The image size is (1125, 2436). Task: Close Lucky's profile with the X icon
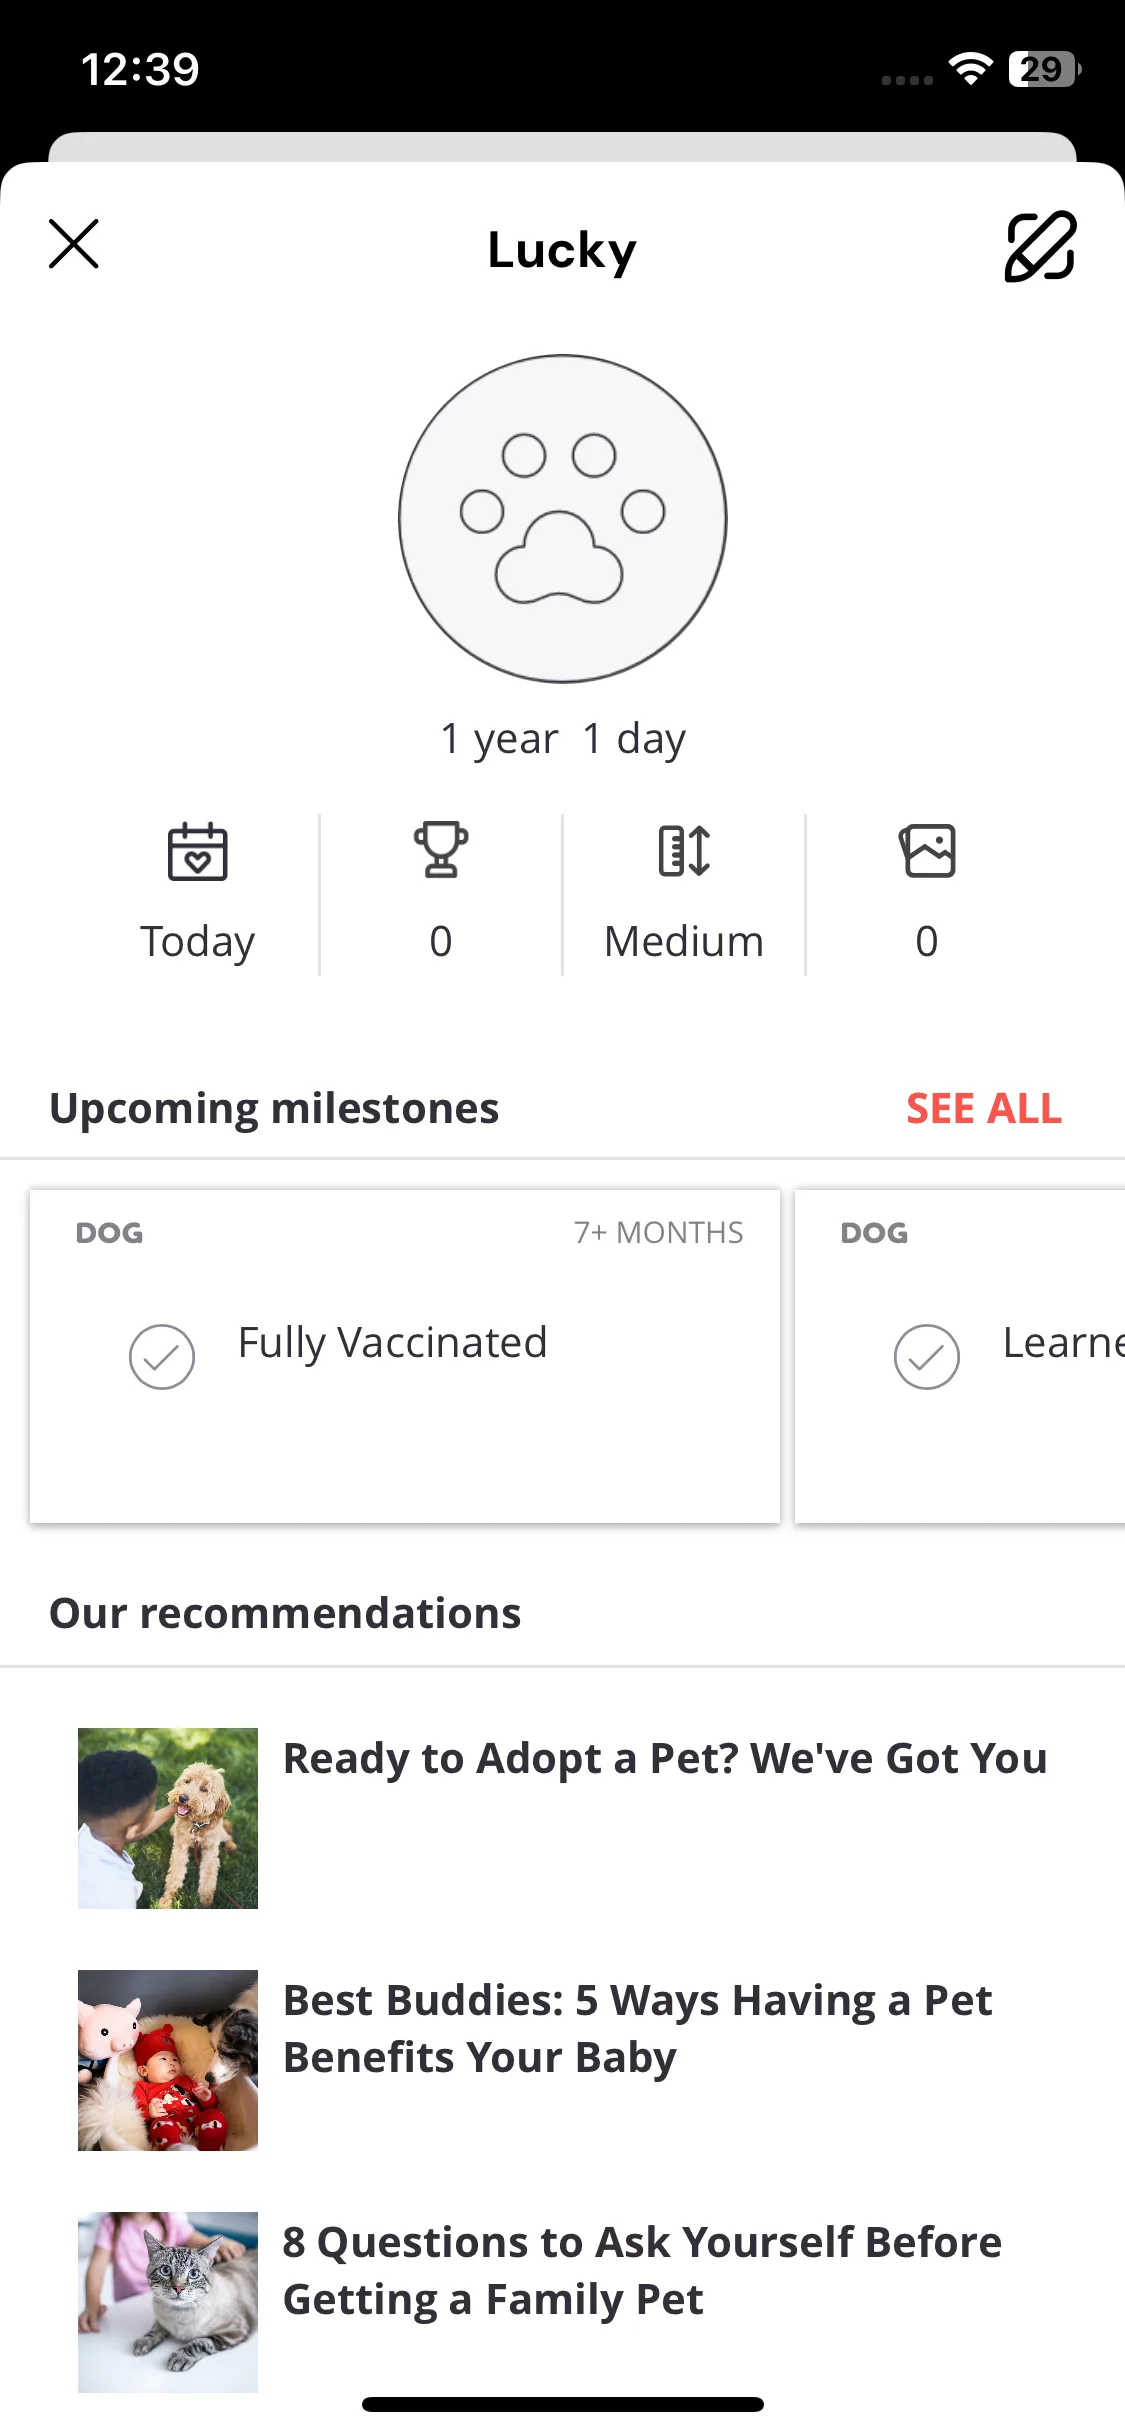click(74, 244)
